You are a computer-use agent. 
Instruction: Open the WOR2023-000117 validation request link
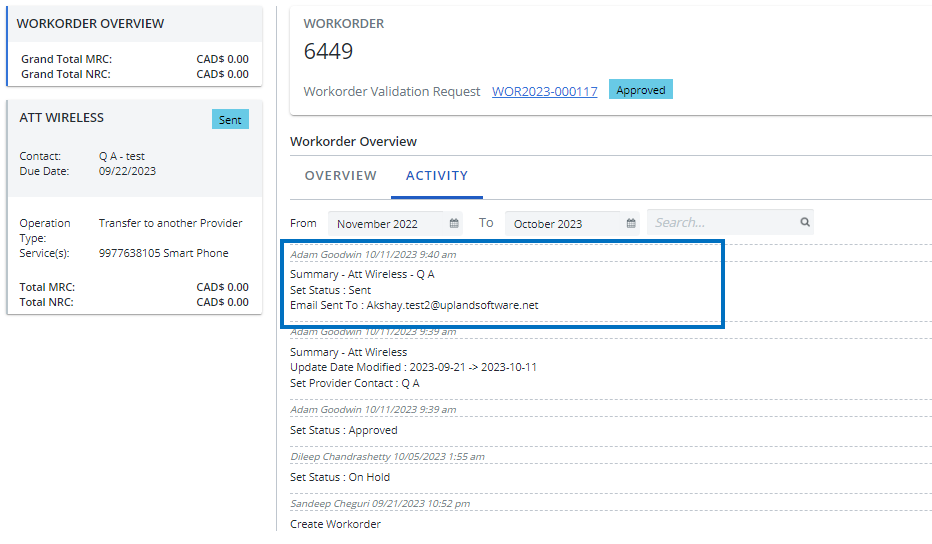544,91
